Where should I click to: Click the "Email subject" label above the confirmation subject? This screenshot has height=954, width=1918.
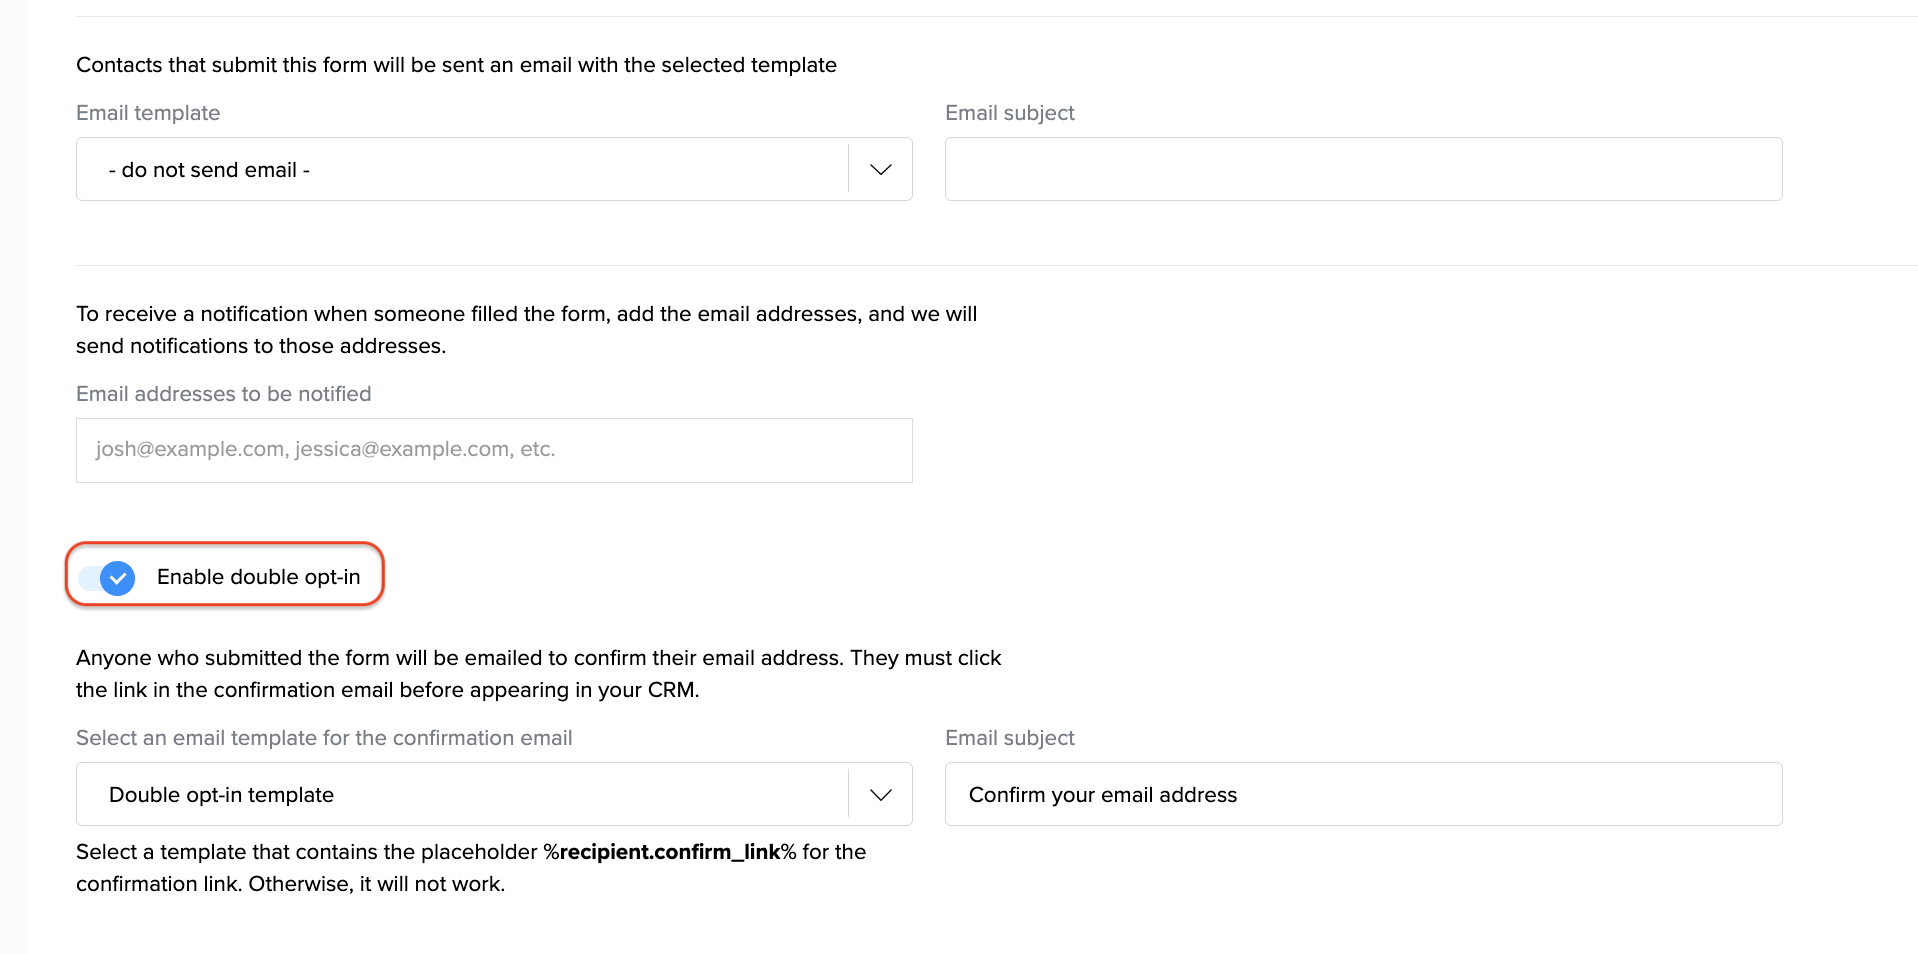click(x=1009, y=738)
